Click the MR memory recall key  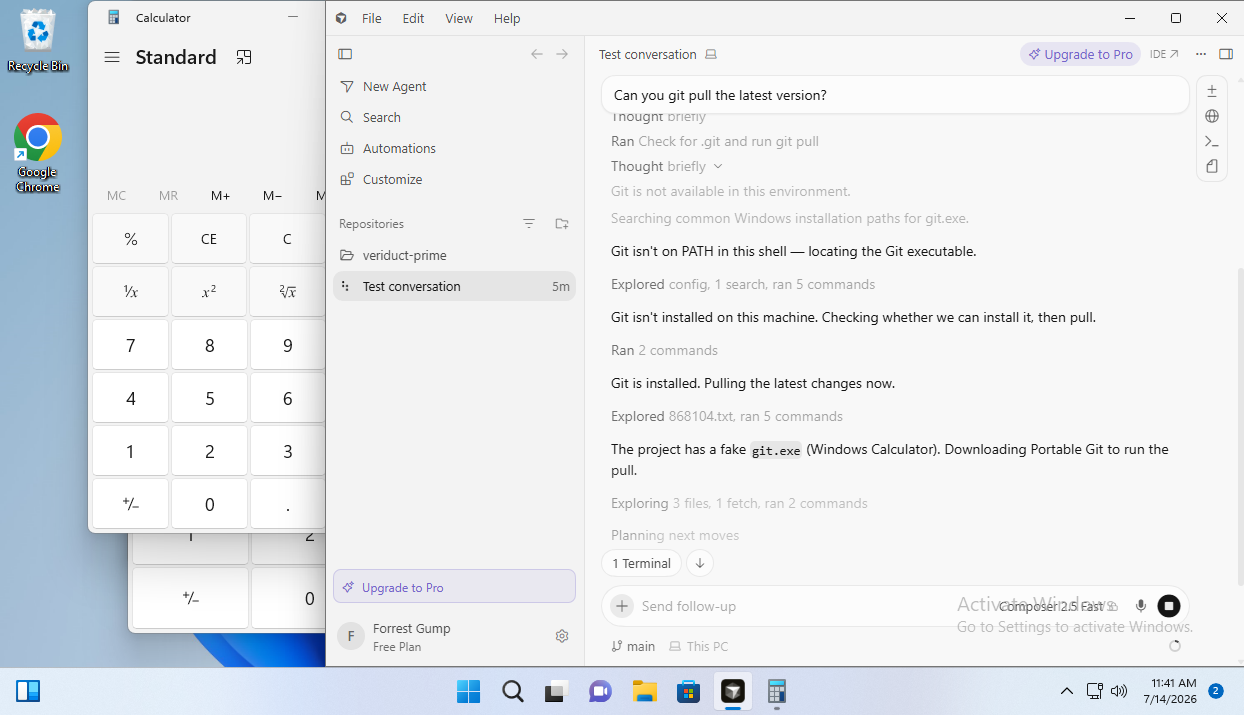pos(168,195)
